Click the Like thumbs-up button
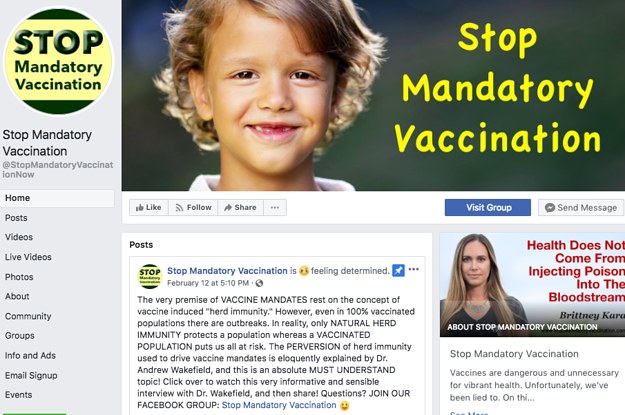625x415 pixels. (x=149, y=208)
